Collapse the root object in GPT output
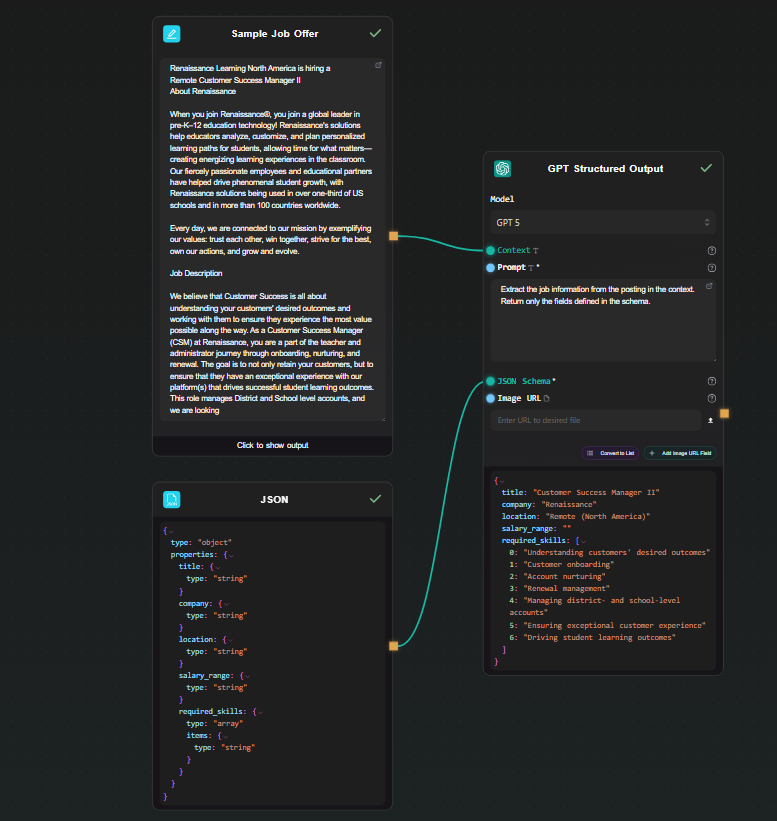This screenshot has height=821, width=777. [x=502, y=481]
